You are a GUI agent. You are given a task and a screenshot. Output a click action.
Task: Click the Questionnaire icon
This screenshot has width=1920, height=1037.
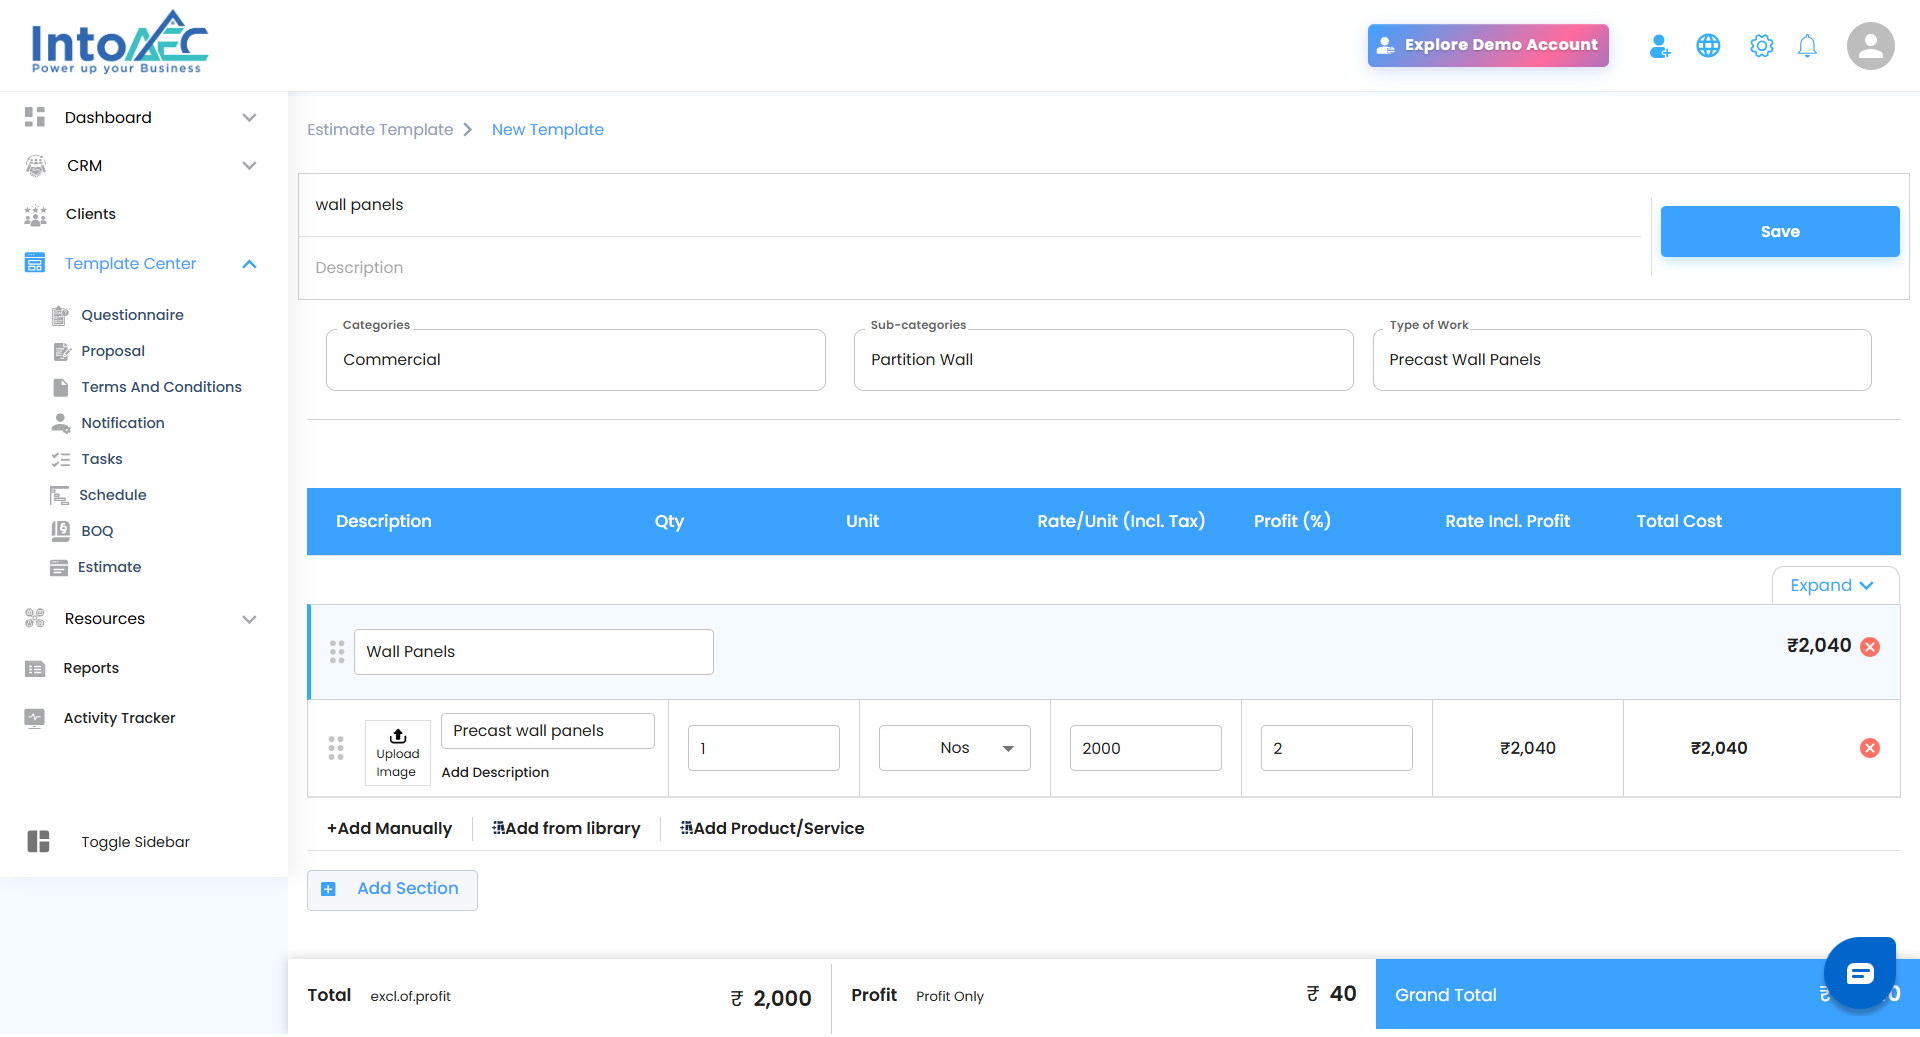click(x=60, y=315)
